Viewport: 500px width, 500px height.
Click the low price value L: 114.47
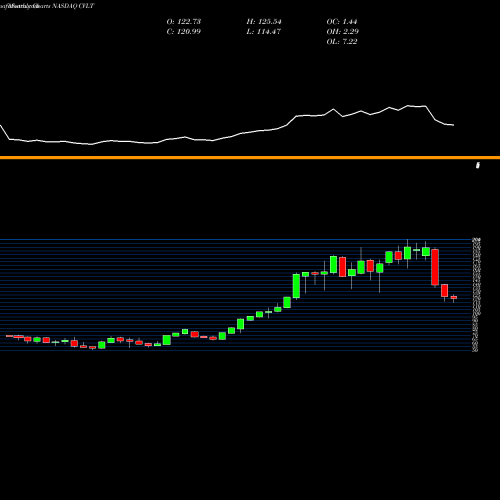tap(264, 32)
